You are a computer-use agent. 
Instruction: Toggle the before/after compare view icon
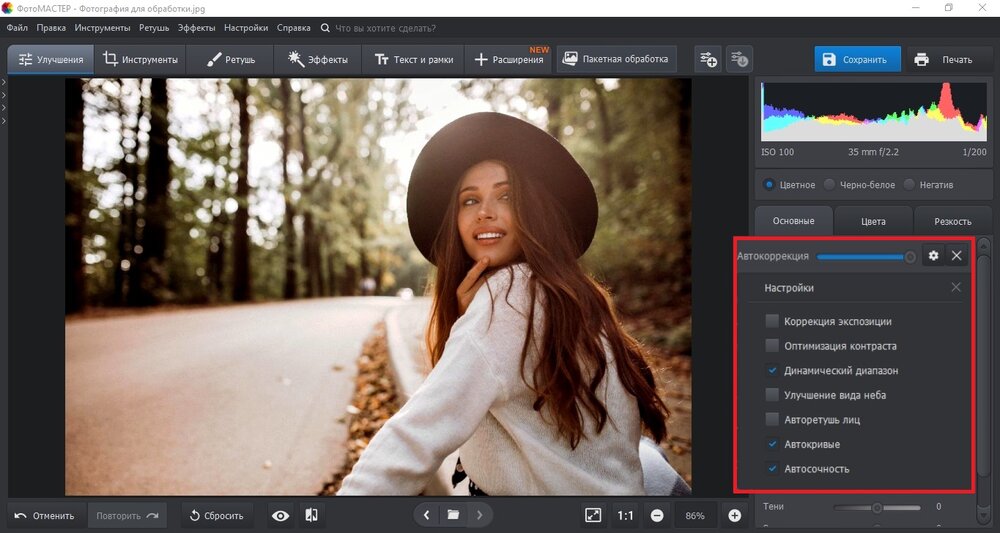(311, 516)
